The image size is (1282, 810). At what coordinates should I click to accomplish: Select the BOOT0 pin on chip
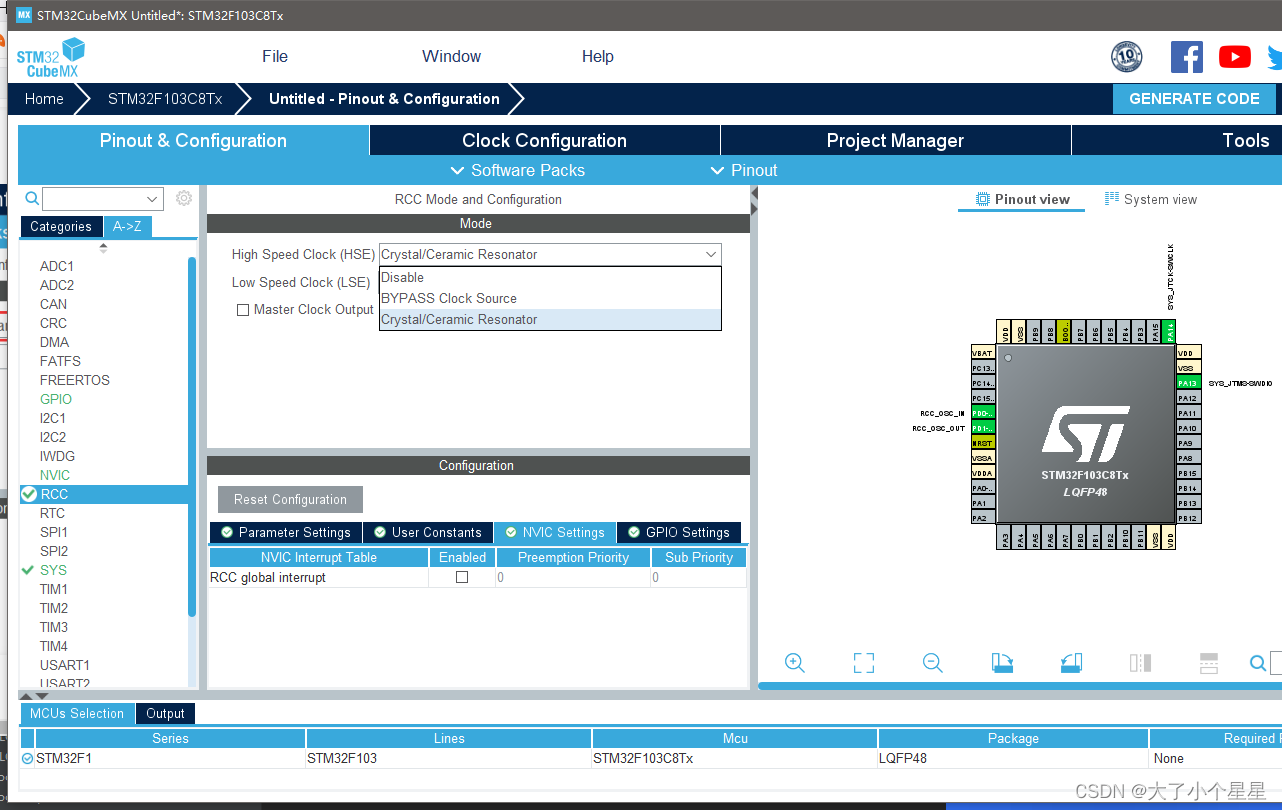(1064, 331)
